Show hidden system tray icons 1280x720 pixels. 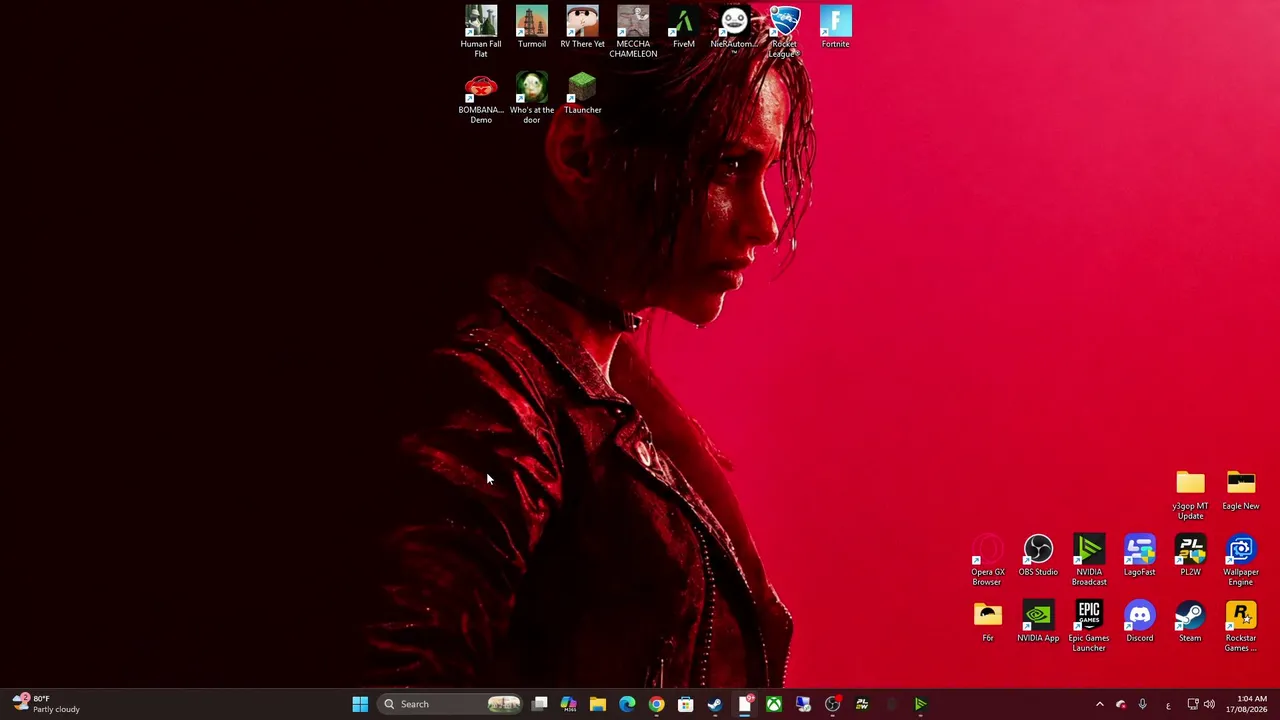click(1099, 704)
